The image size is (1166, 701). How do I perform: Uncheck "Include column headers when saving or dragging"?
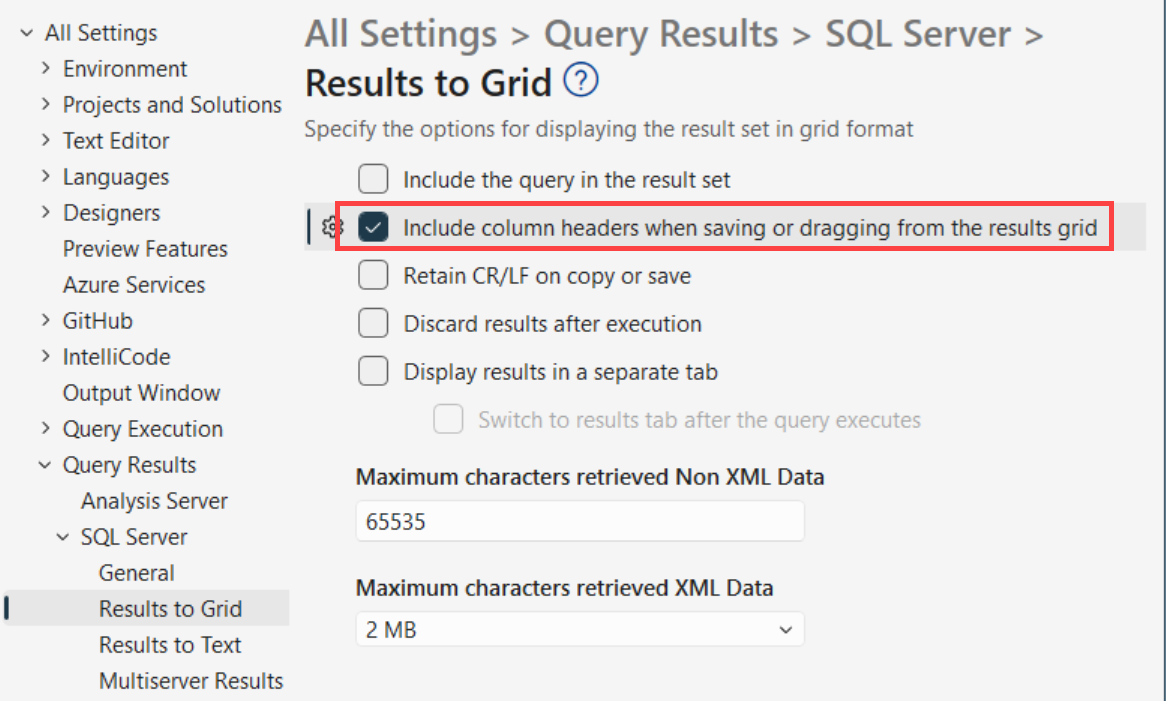(x=373, y=227)
